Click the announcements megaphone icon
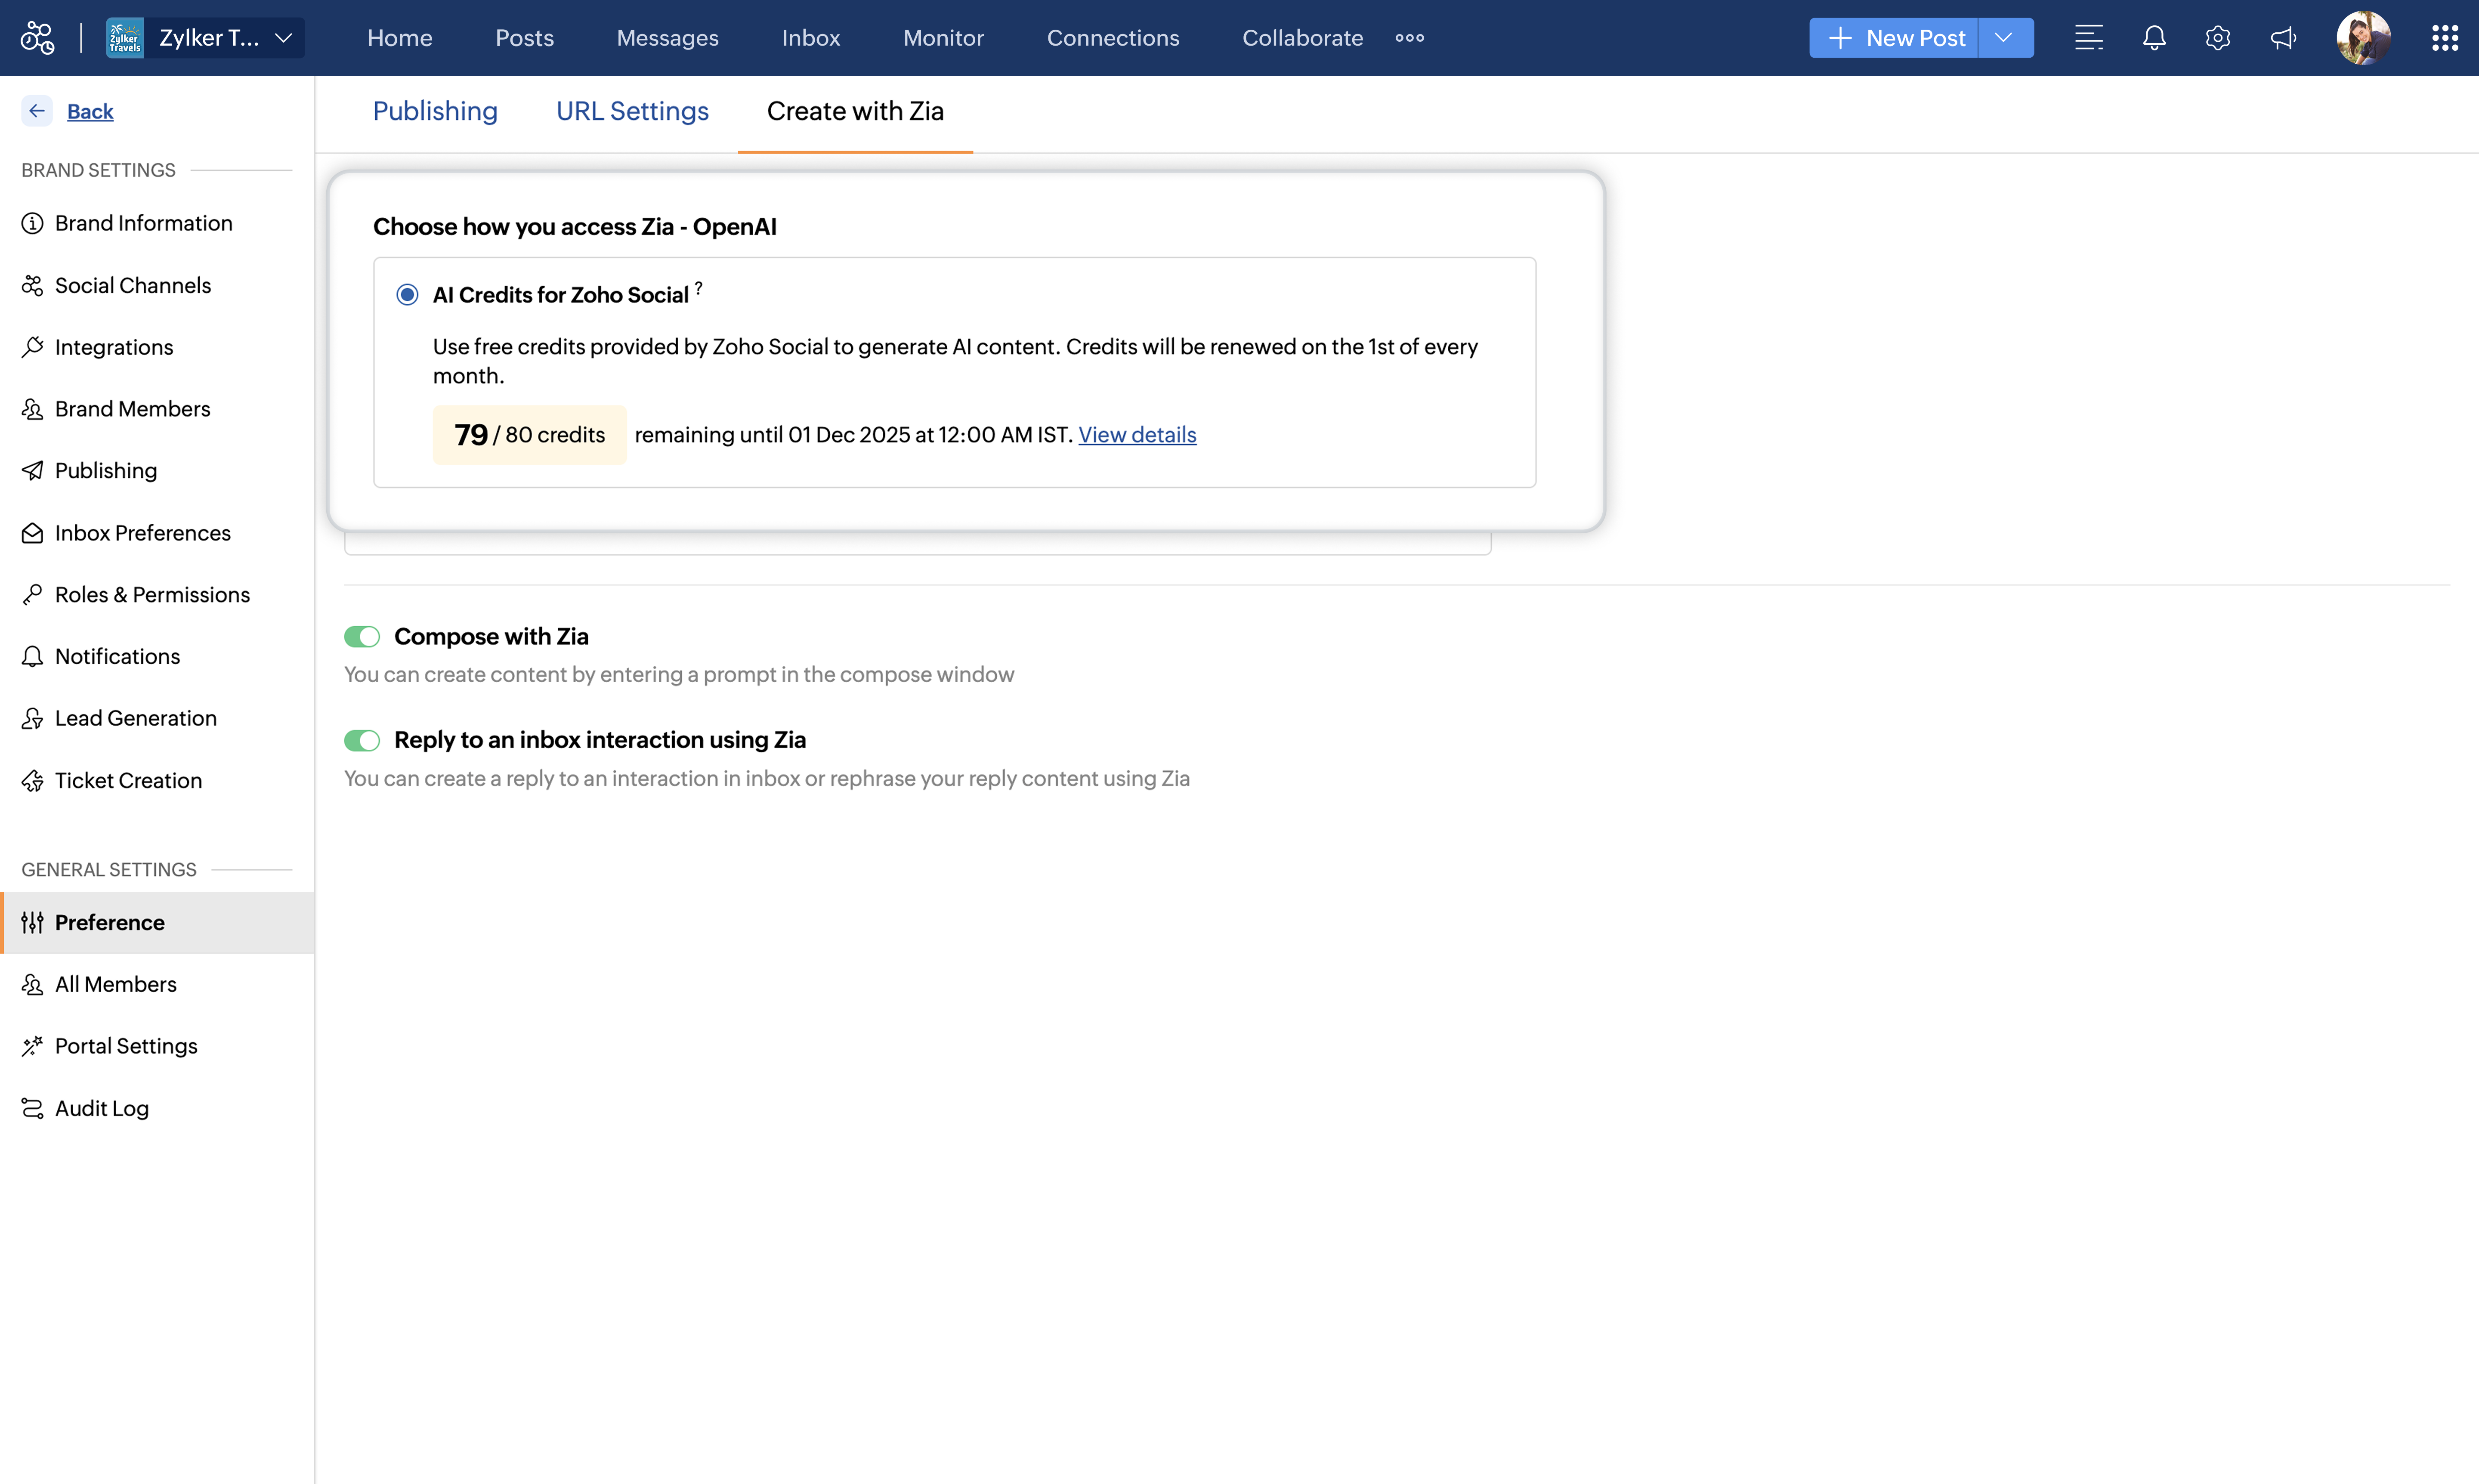Screen dimensions: 2479x1484 click(x=2283, y=38)
